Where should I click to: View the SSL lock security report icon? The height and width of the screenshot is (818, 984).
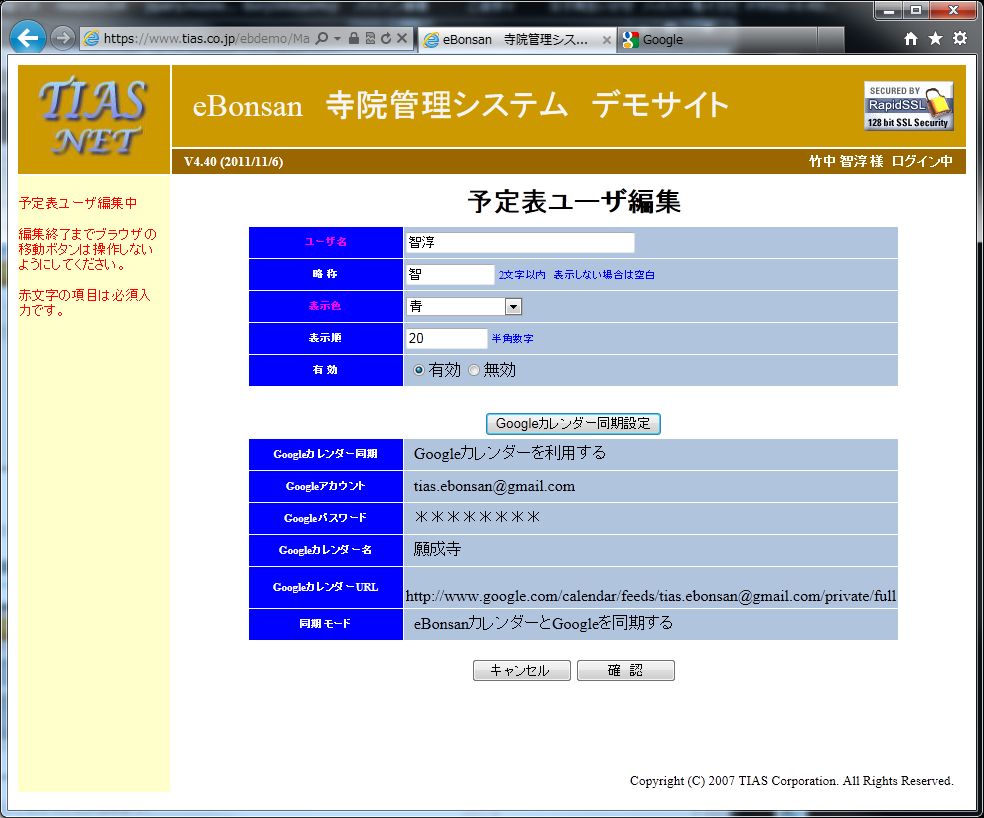click(x=353, y=38)
